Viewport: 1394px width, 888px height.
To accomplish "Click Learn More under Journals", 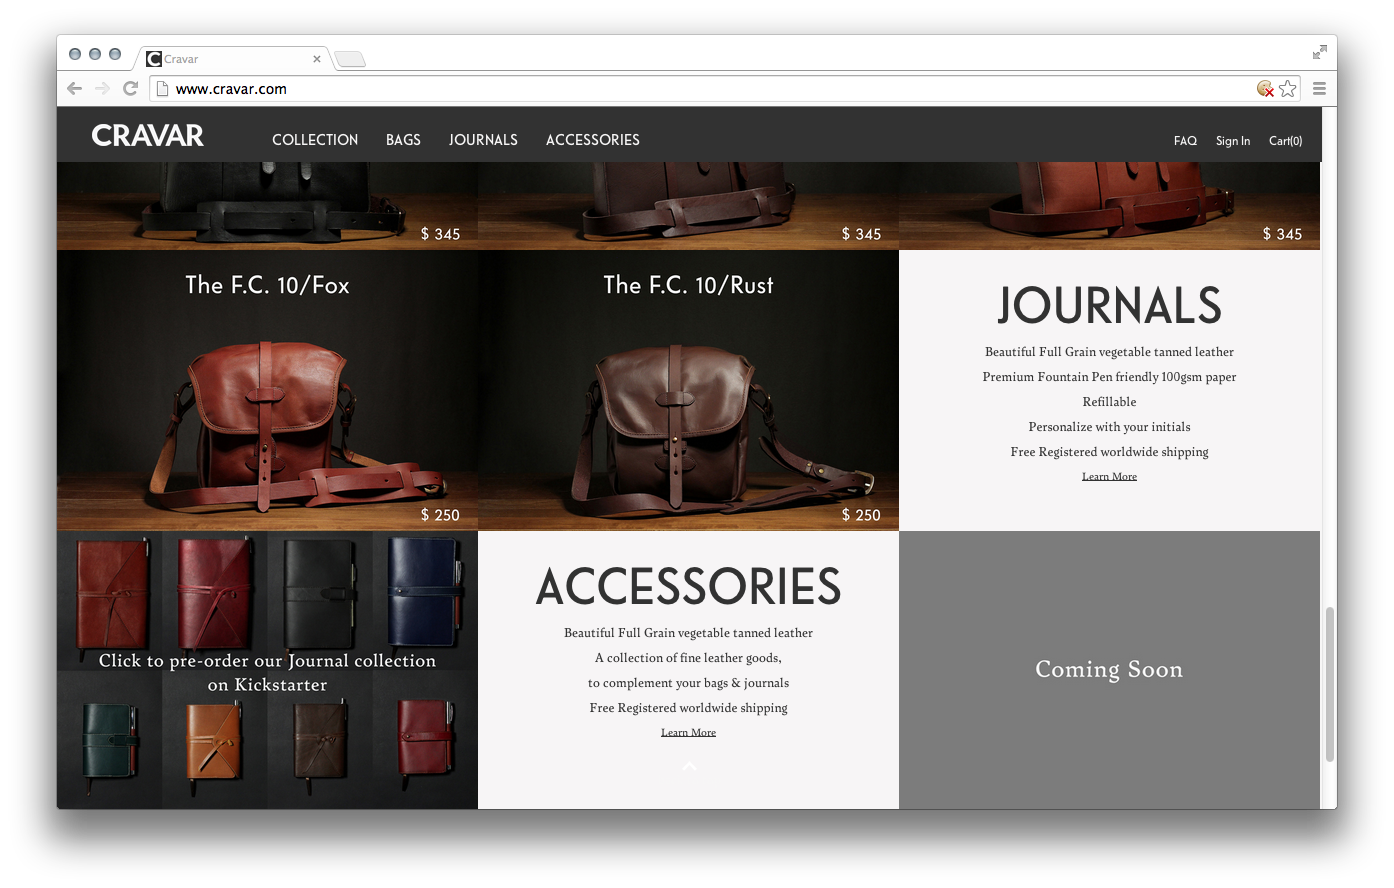I will pyautogui.click(x=1109, y=477).
